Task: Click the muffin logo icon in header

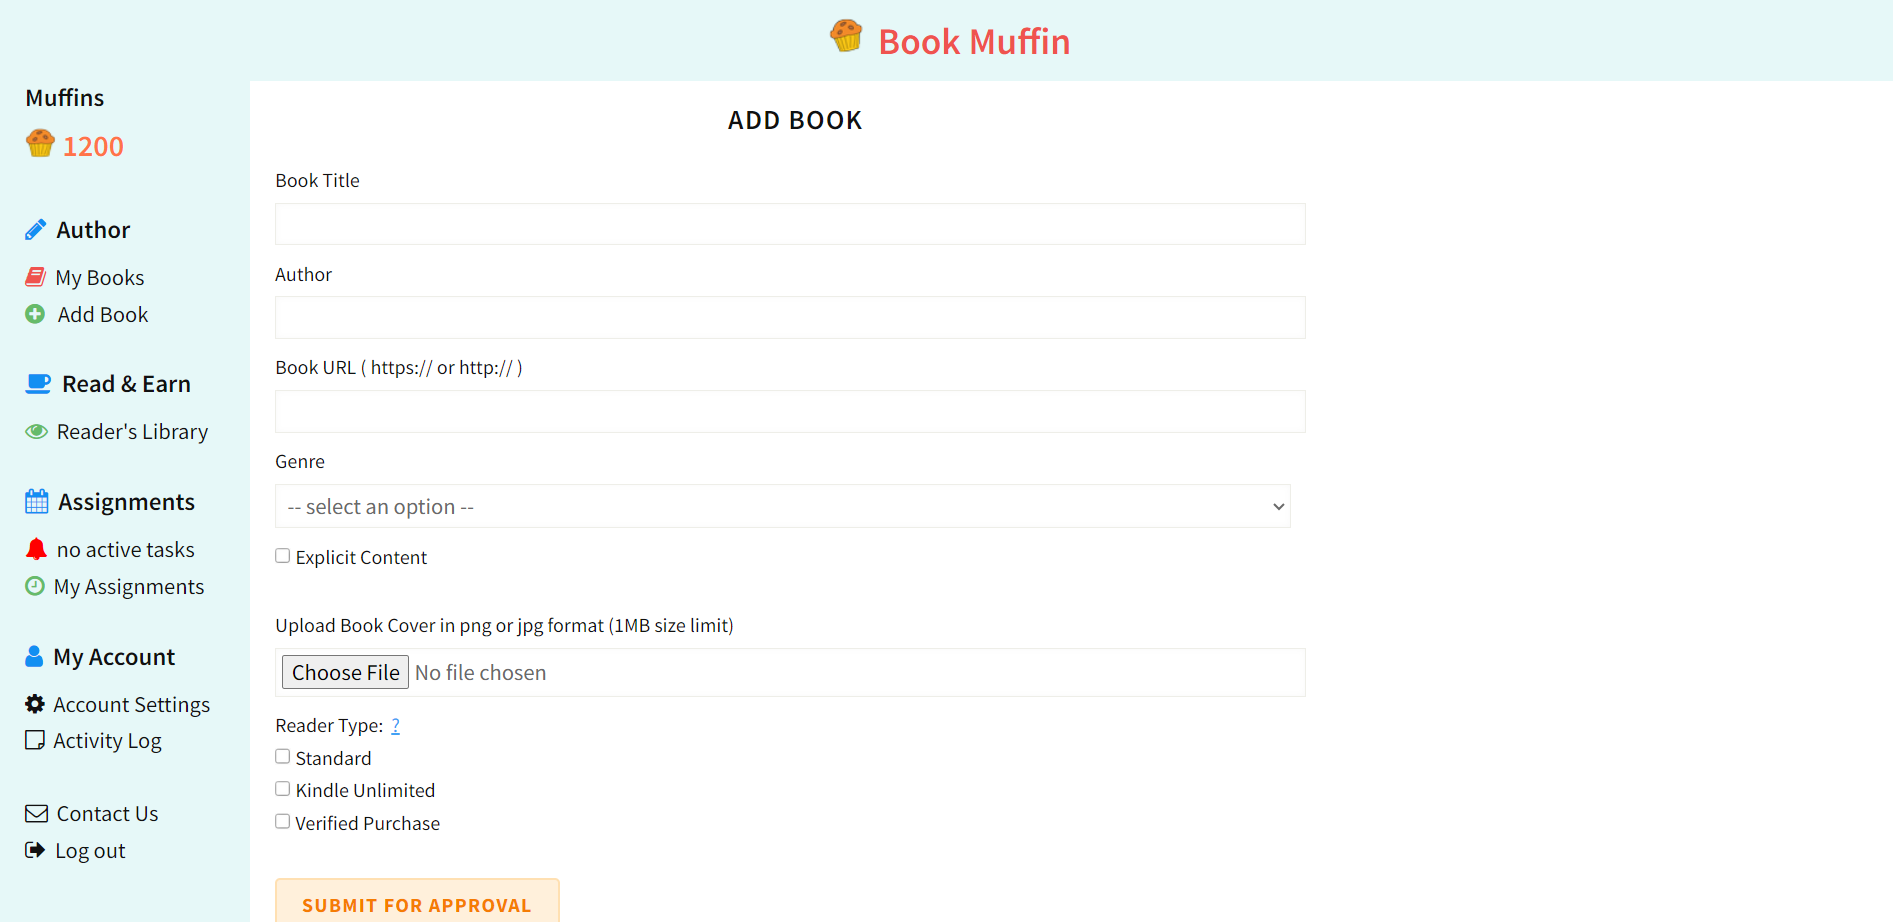Action: [846, 36]
